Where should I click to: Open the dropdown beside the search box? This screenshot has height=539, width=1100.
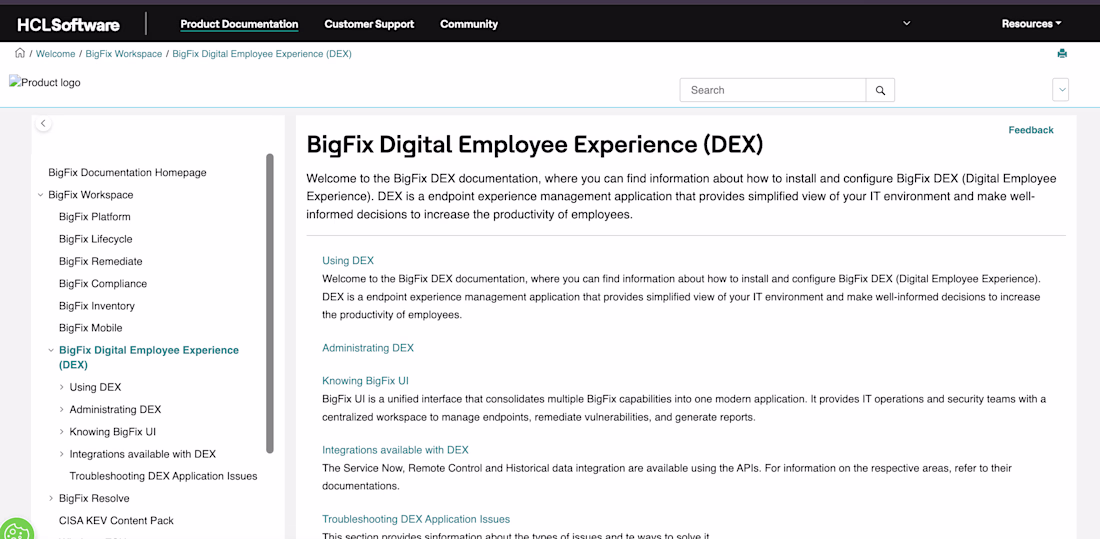[1061, 90]
